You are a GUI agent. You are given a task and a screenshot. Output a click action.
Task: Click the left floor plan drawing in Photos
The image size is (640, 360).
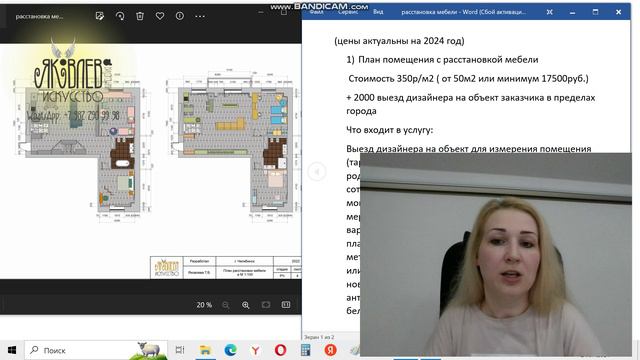(84, 149)
